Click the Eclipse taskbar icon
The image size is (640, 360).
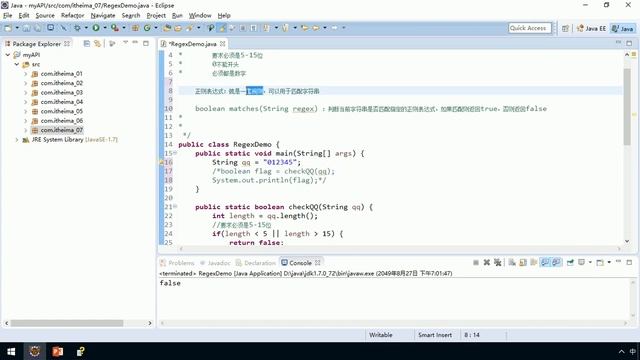coord(35,351)
